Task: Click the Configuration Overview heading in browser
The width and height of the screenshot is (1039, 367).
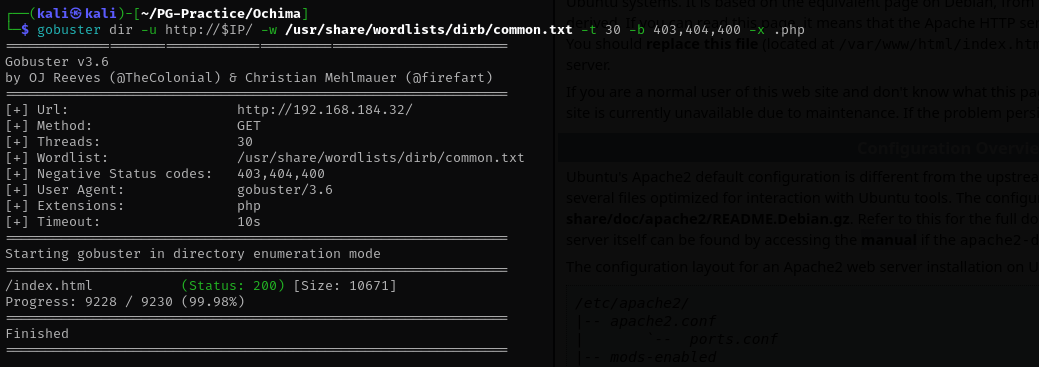Action: pyautogui.click(x=948, y=148)
